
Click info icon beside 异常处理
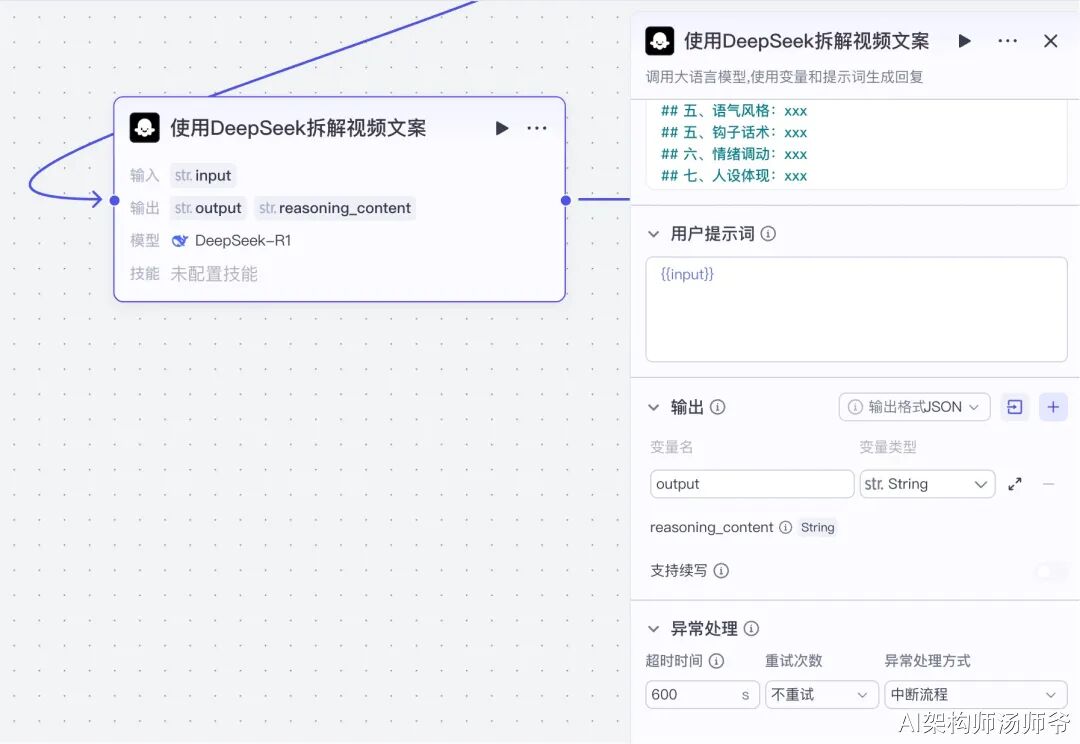click(751, 628)
